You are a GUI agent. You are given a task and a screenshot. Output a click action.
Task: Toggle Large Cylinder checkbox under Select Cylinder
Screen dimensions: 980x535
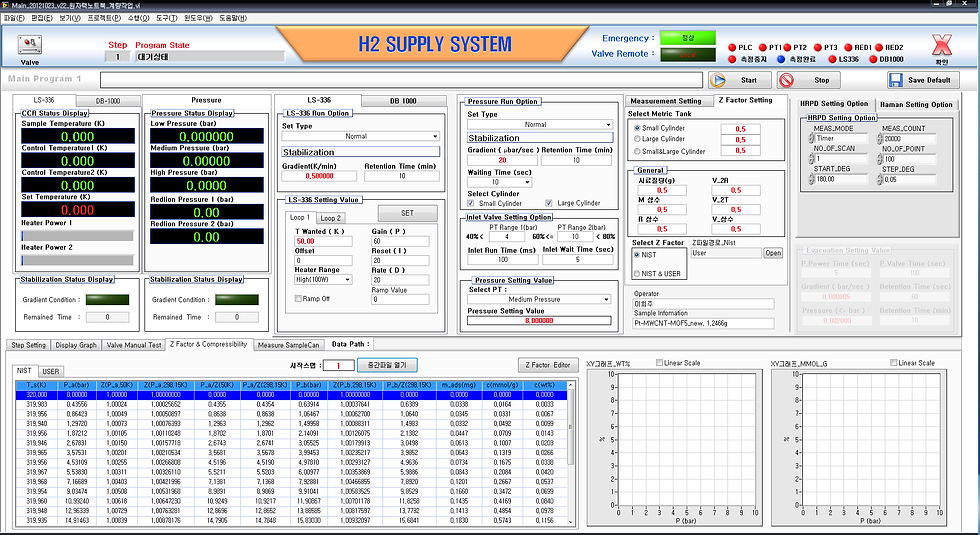549,203
